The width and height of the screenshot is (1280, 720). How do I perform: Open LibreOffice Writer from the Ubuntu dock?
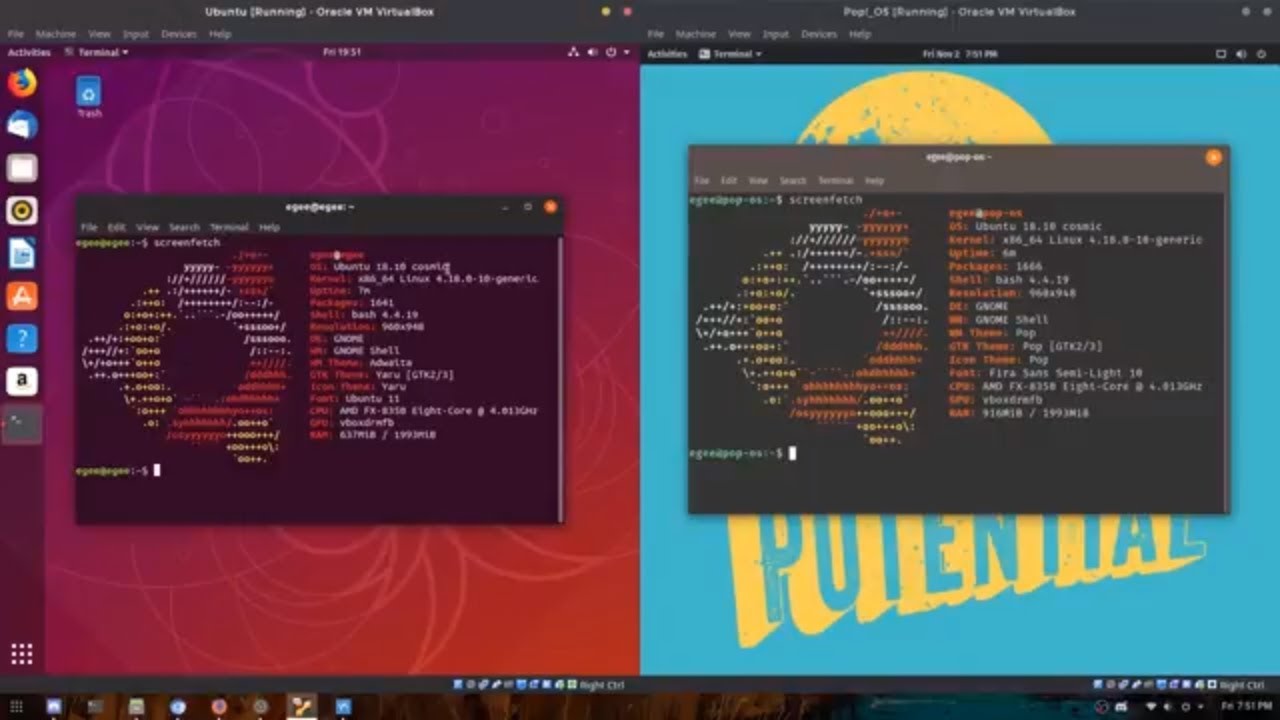coord(22,253)
